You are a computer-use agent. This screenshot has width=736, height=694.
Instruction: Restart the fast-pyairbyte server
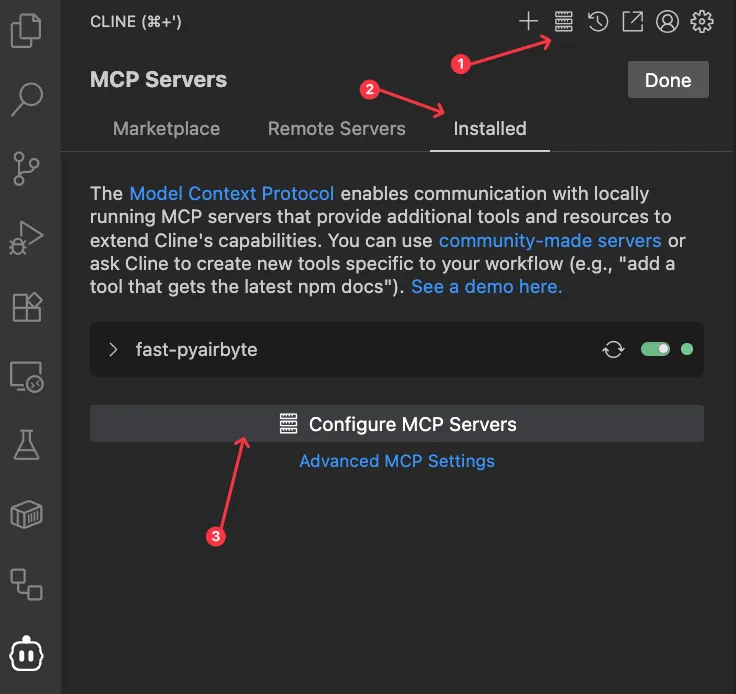613,350
